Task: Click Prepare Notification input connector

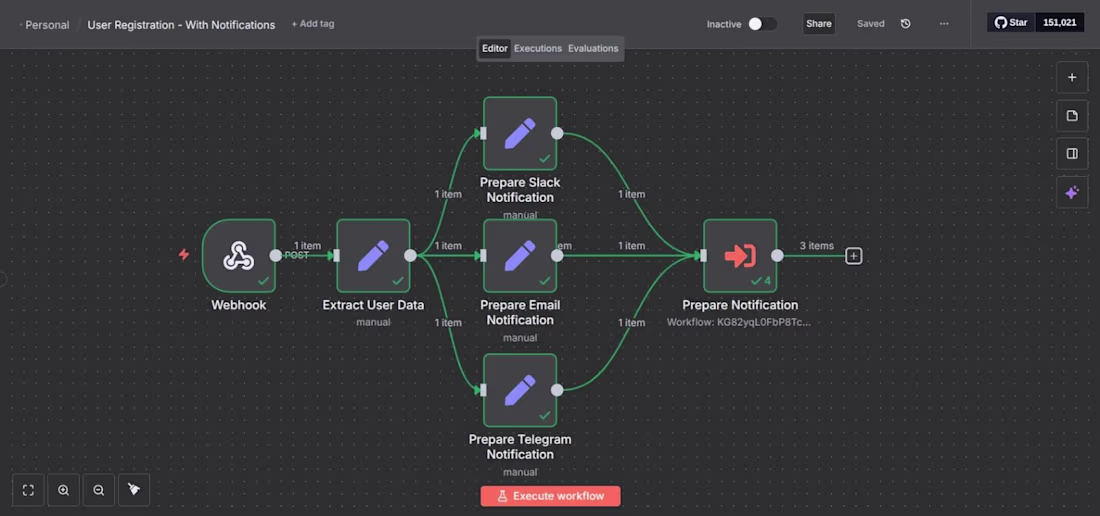Action: coord(704,256)
